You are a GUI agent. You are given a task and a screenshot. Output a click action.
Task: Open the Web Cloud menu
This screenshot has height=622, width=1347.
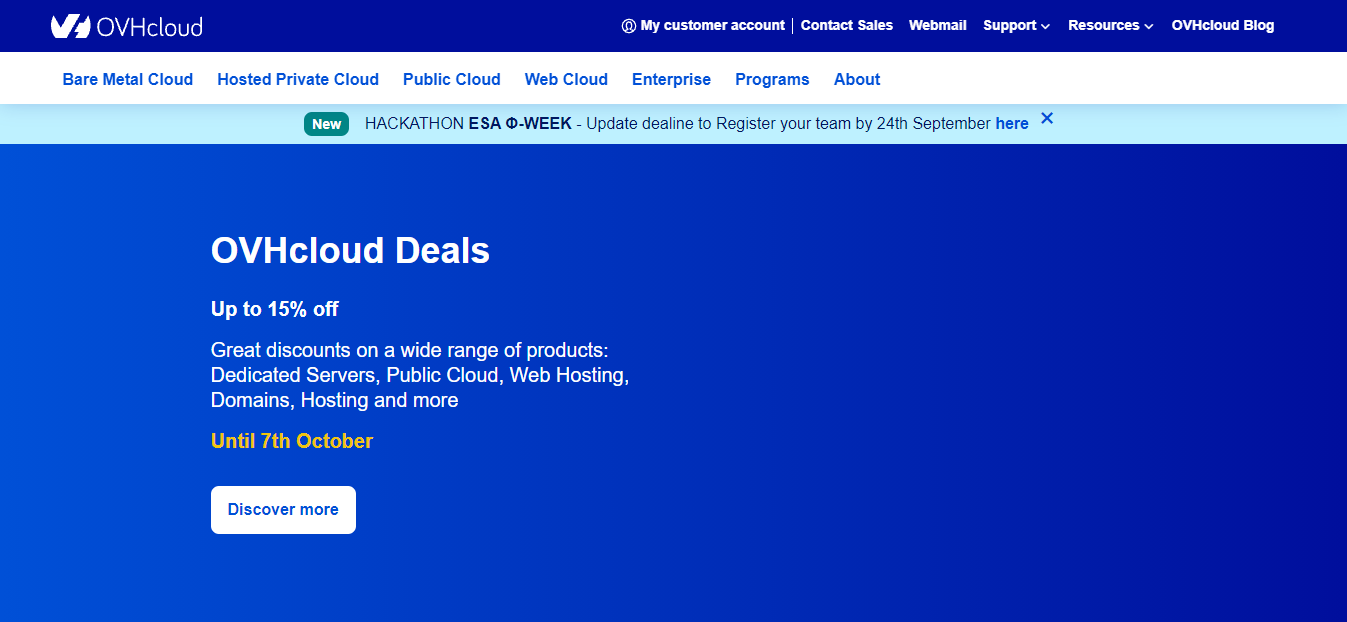[566, 79]
